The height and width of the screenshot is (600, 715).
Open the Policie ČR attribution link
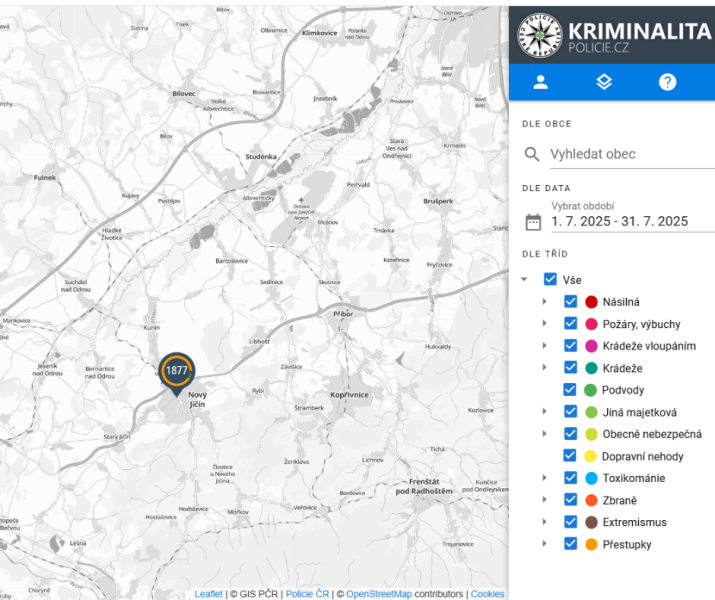tap(307, 594)
